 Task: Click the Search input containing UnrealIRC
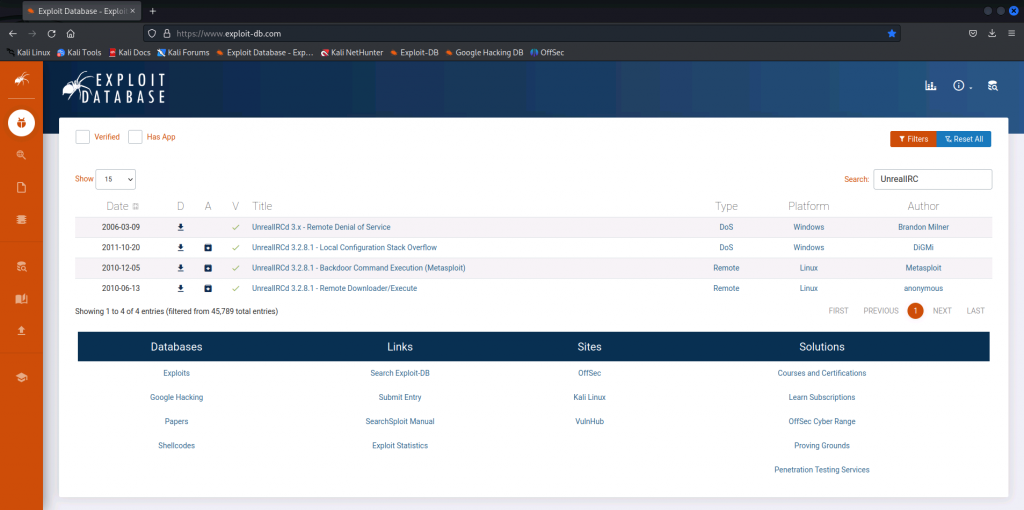[x=933, y=179]
